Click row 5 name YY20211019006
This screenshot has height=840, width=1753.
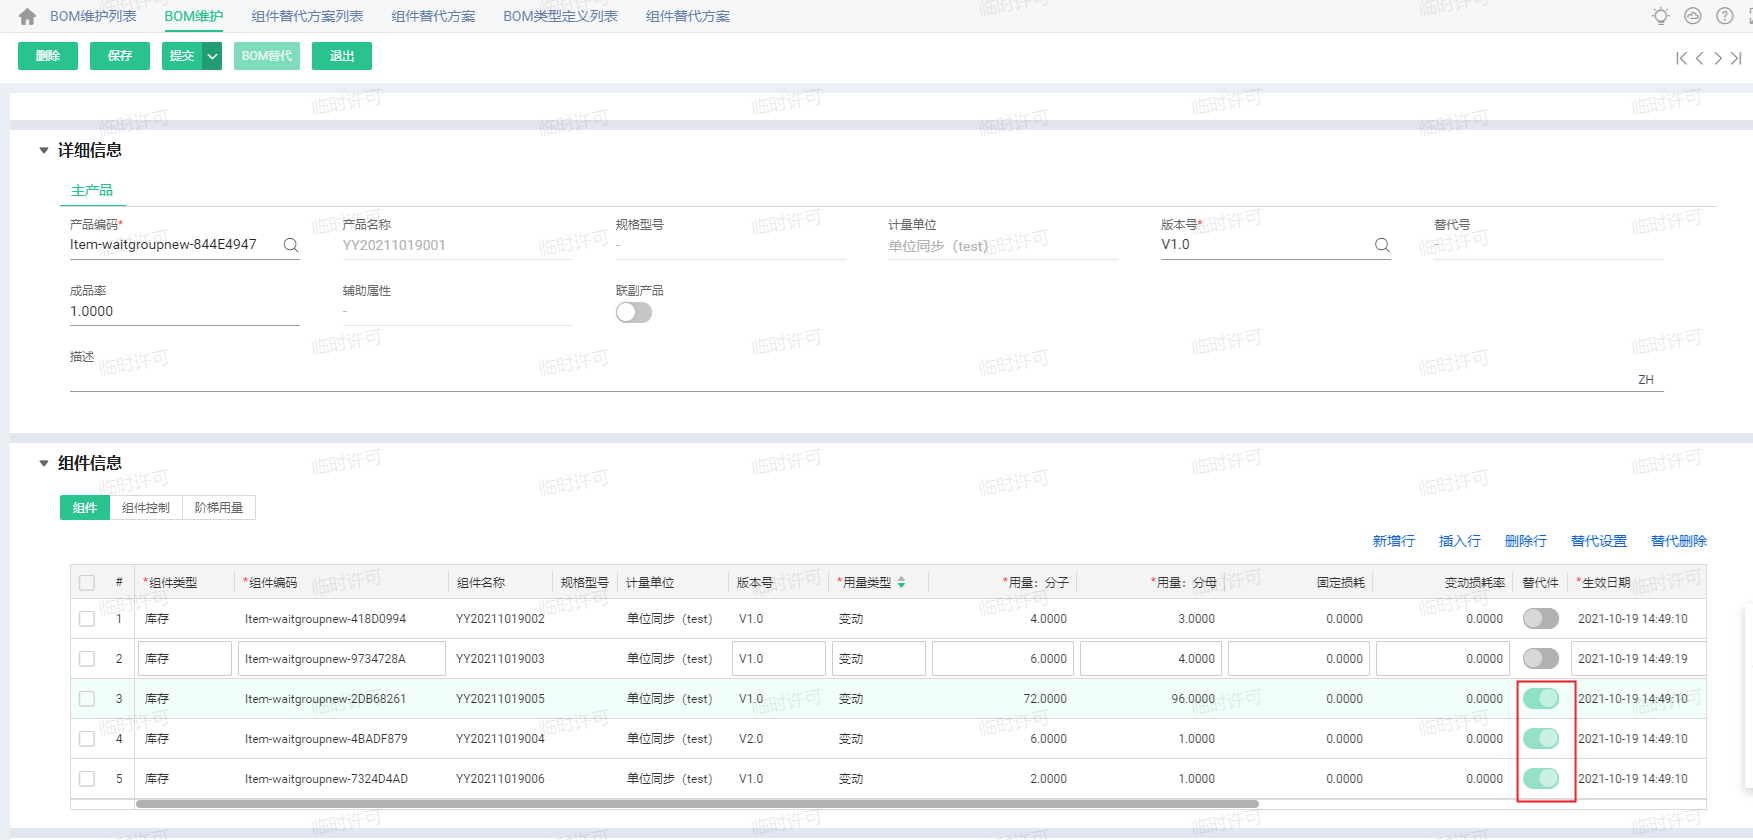tap(500, 779)
